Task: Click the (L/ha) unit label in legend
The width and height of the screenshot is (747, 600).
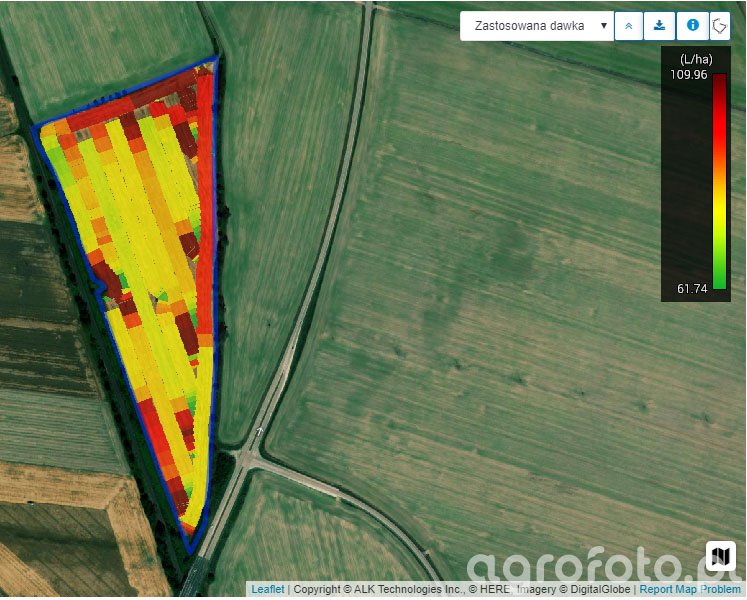Action: point(695,59)
